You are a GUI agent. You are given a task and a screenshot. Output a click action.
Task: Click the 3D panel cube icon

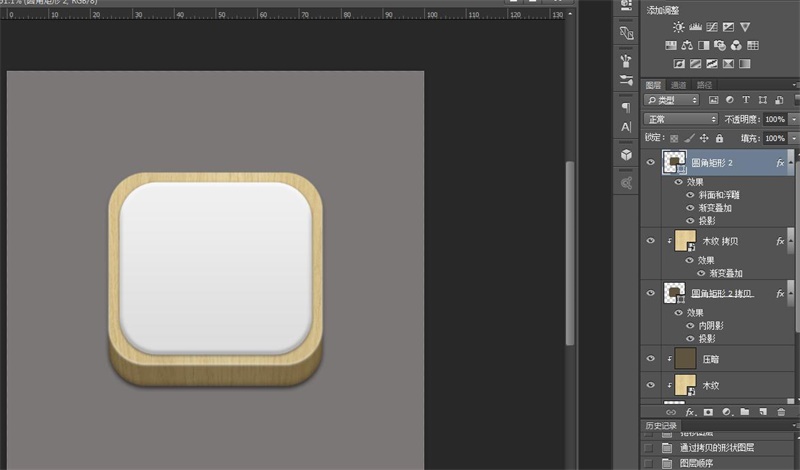[626, 155]
